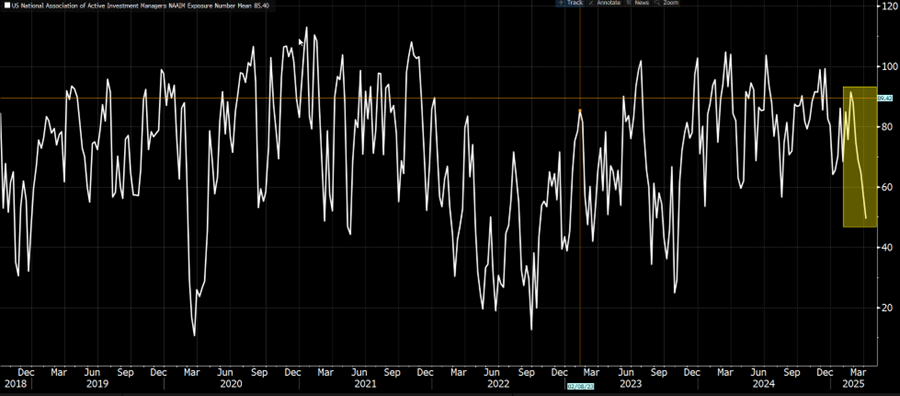The width and height of the screenshot is (900, 396).
Task: Click the 20 value on the y-axis
Action: click(x=887, y=308)
